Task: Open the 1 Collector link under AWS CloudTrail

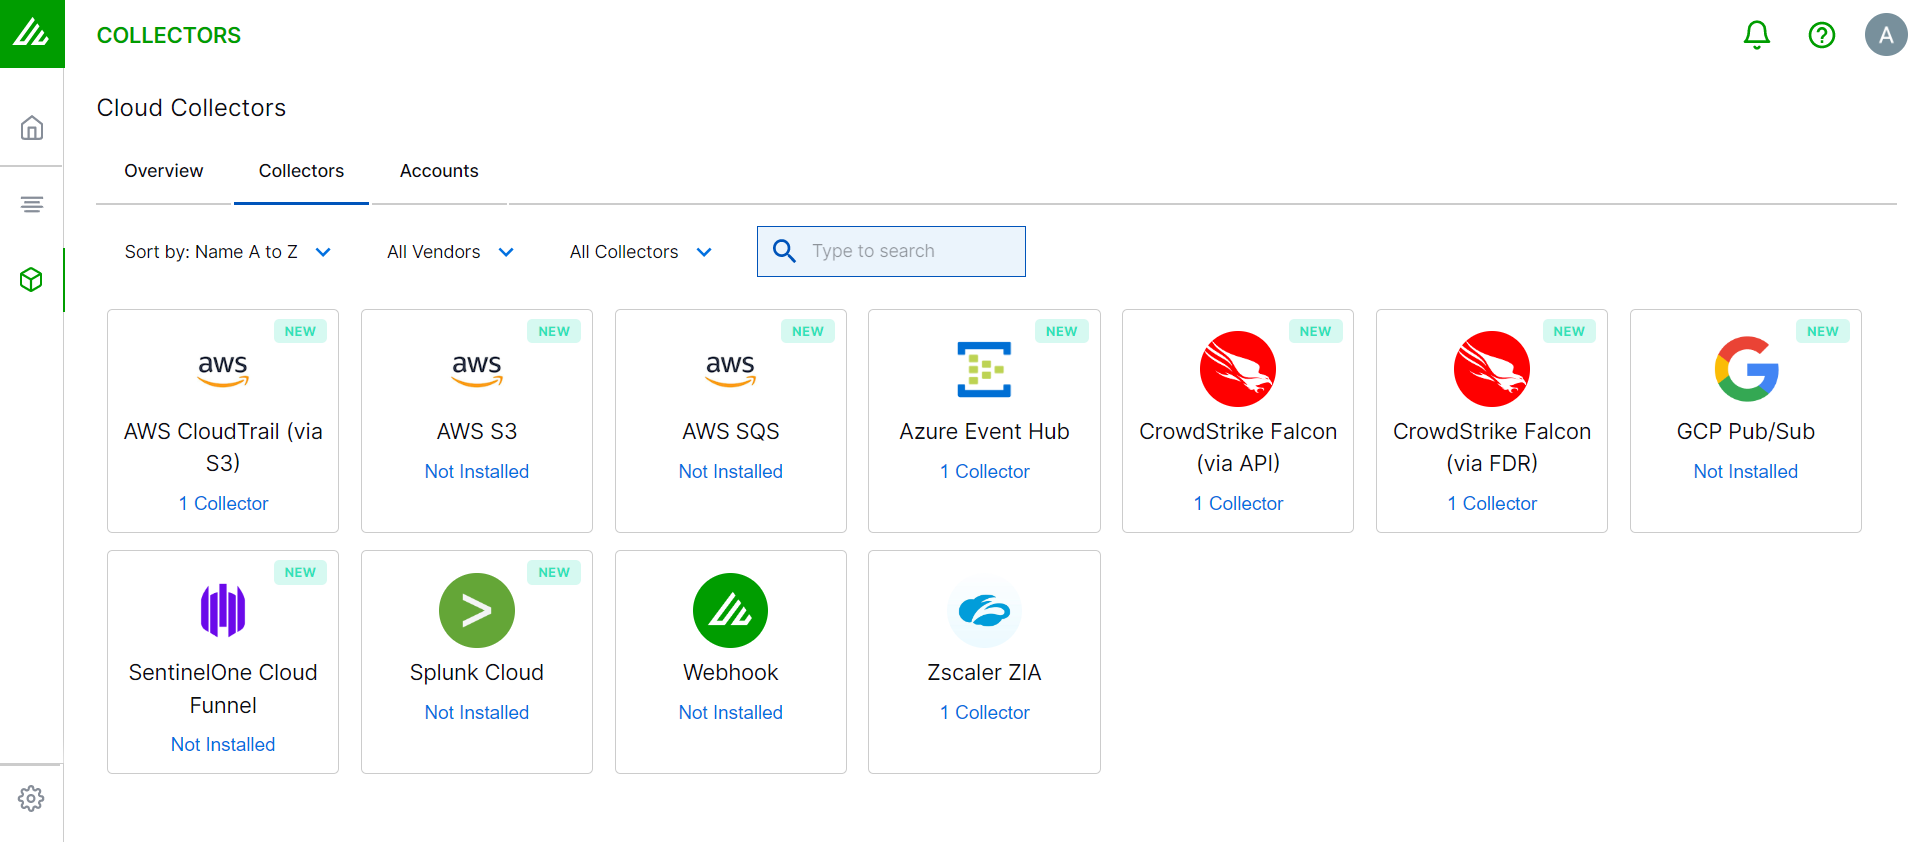Action: tap(223, 503)
